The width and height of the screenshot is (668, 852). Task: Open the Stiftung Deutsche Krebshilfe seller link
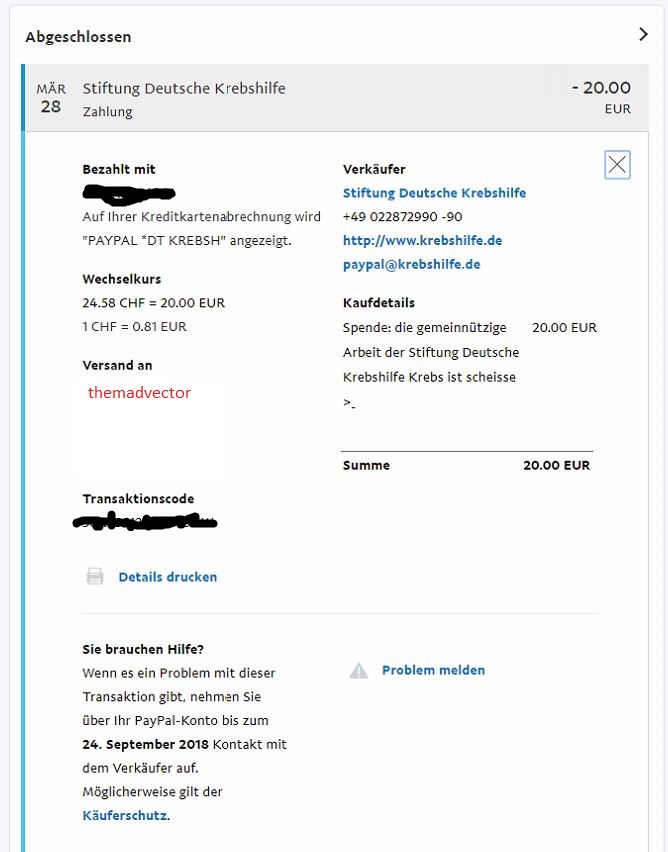tap(434, 193)
